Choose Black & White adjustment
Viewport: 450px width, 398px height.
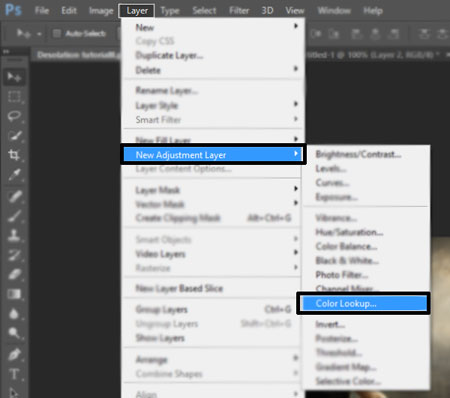pos(366,260)
